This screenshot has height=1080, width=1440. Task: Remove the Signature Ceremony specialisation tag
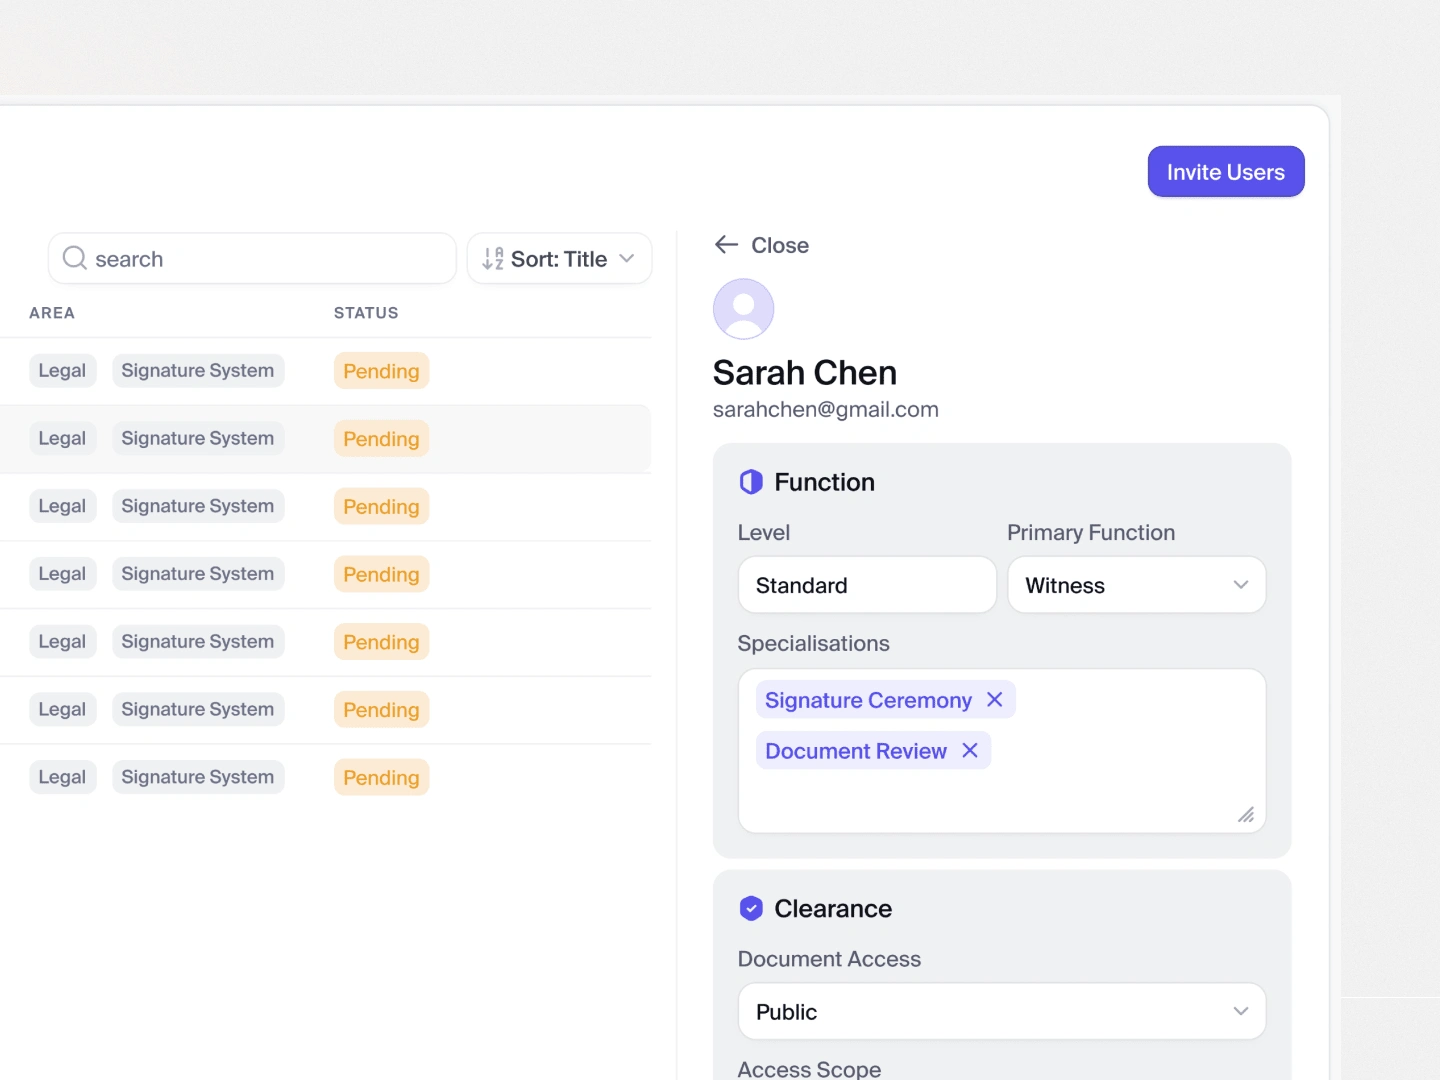(994, 700)
